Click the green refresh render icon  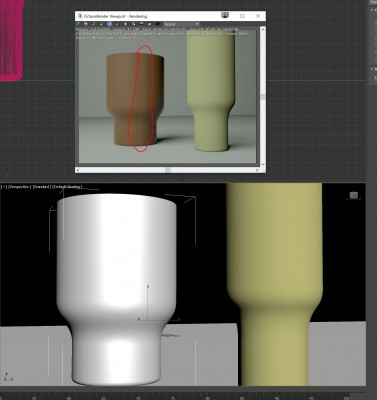pyautogui.click(x=94, y=24)
